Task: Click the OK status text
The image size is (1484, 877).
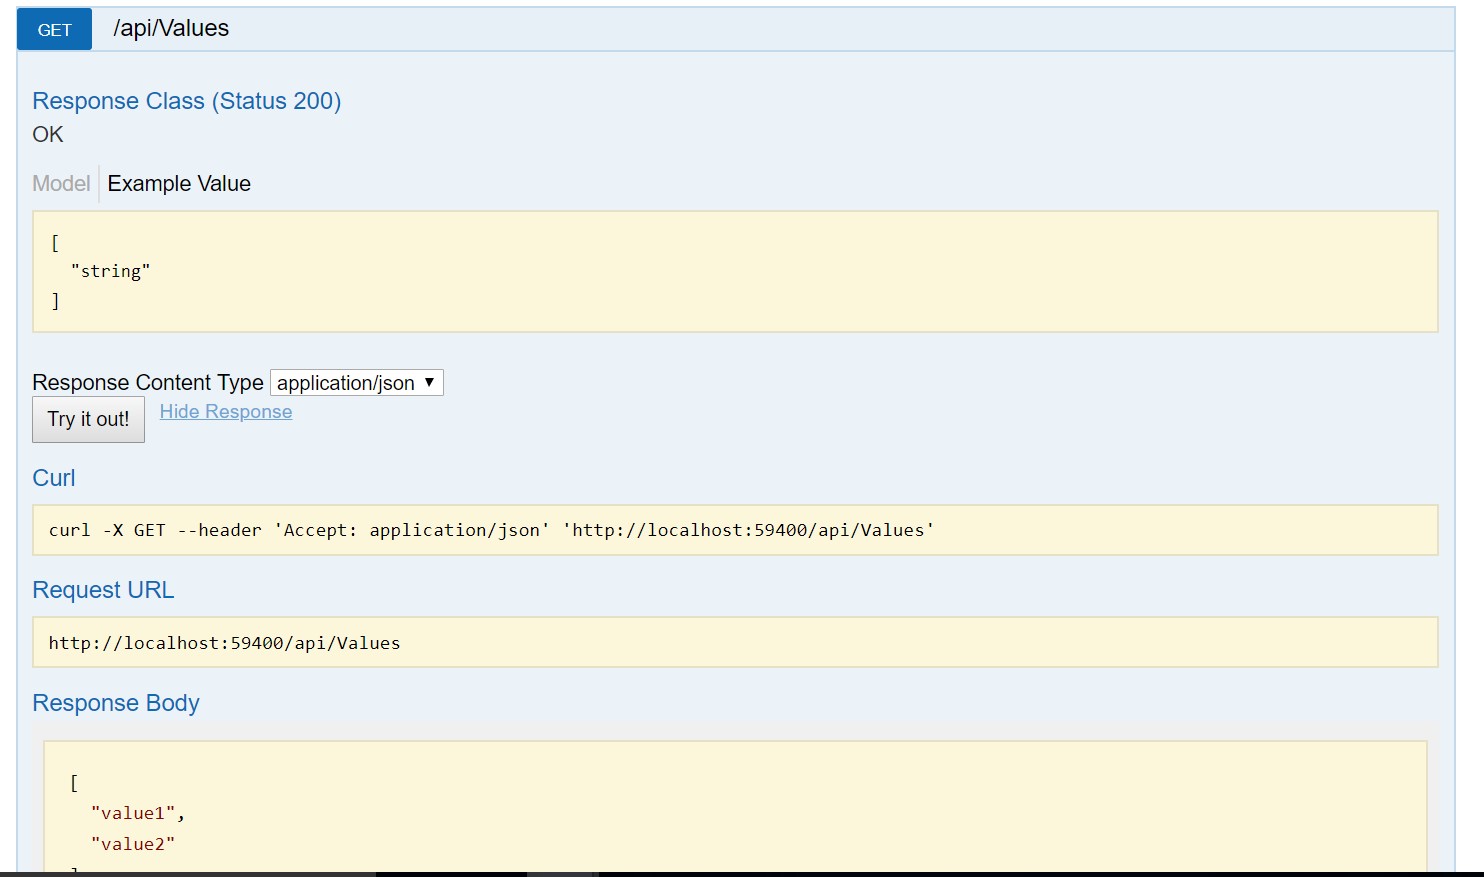Action: point(48,134)
